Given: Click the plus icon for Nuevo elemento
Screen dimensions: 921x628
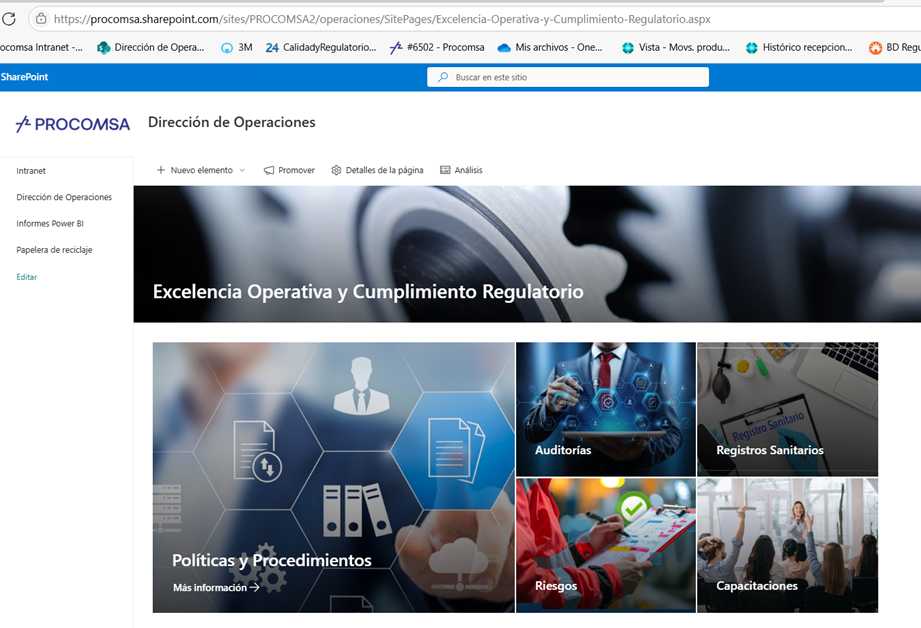Looking at the screenshot, I should pyautogui.click(x=161, y=170).
